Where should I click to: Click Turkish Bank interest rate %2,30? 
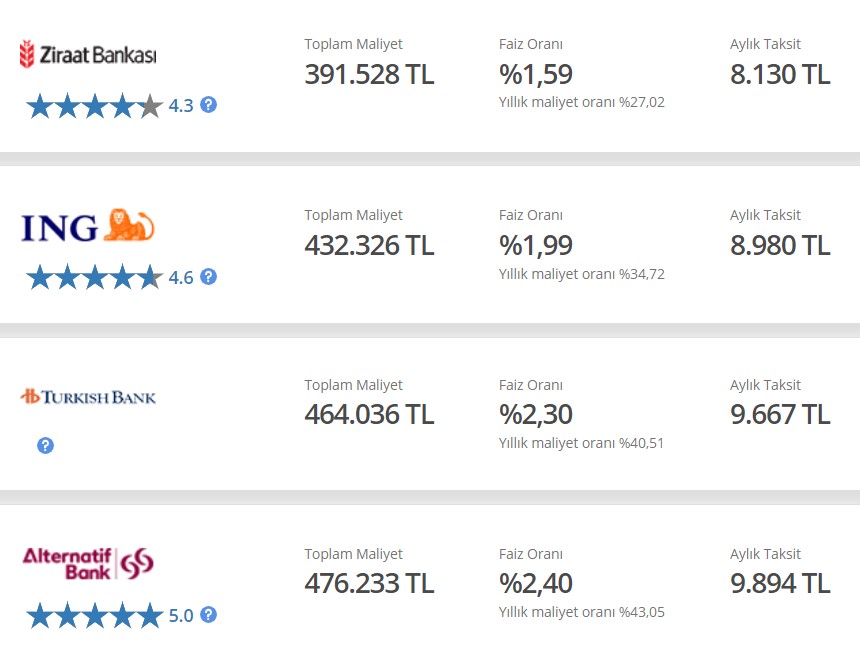tap(536, 415)
